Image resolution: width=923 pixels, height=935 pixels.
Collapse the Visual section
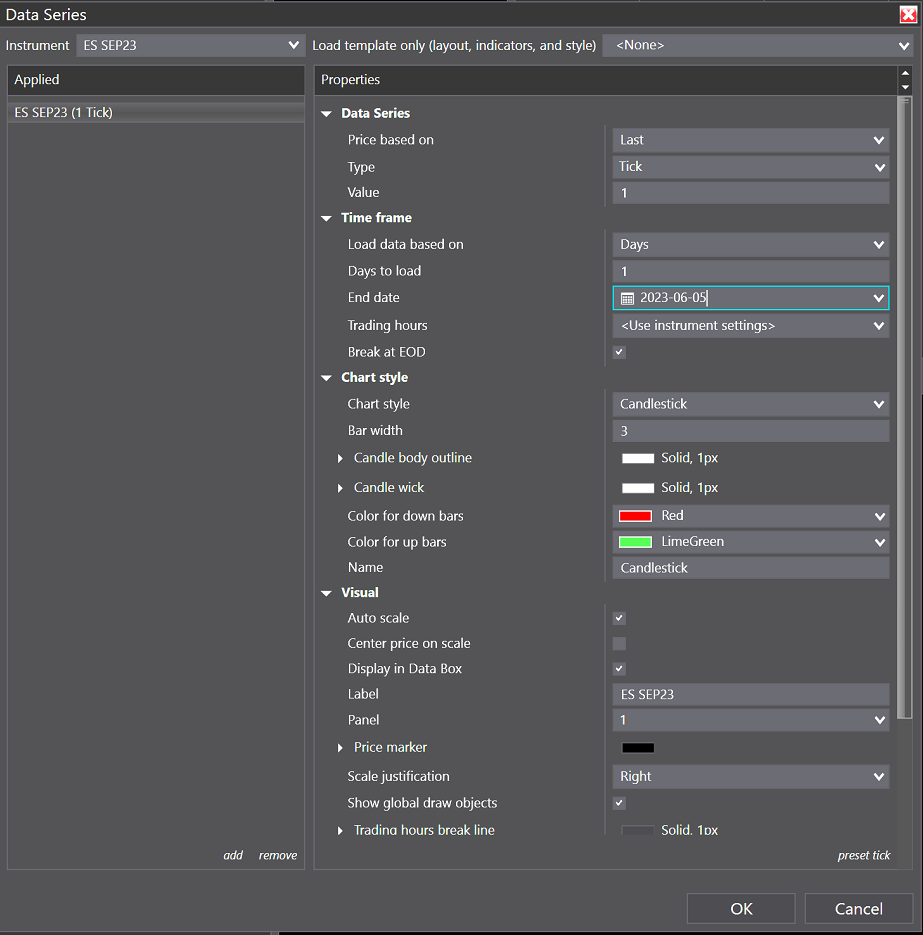(x=326, y=593)
